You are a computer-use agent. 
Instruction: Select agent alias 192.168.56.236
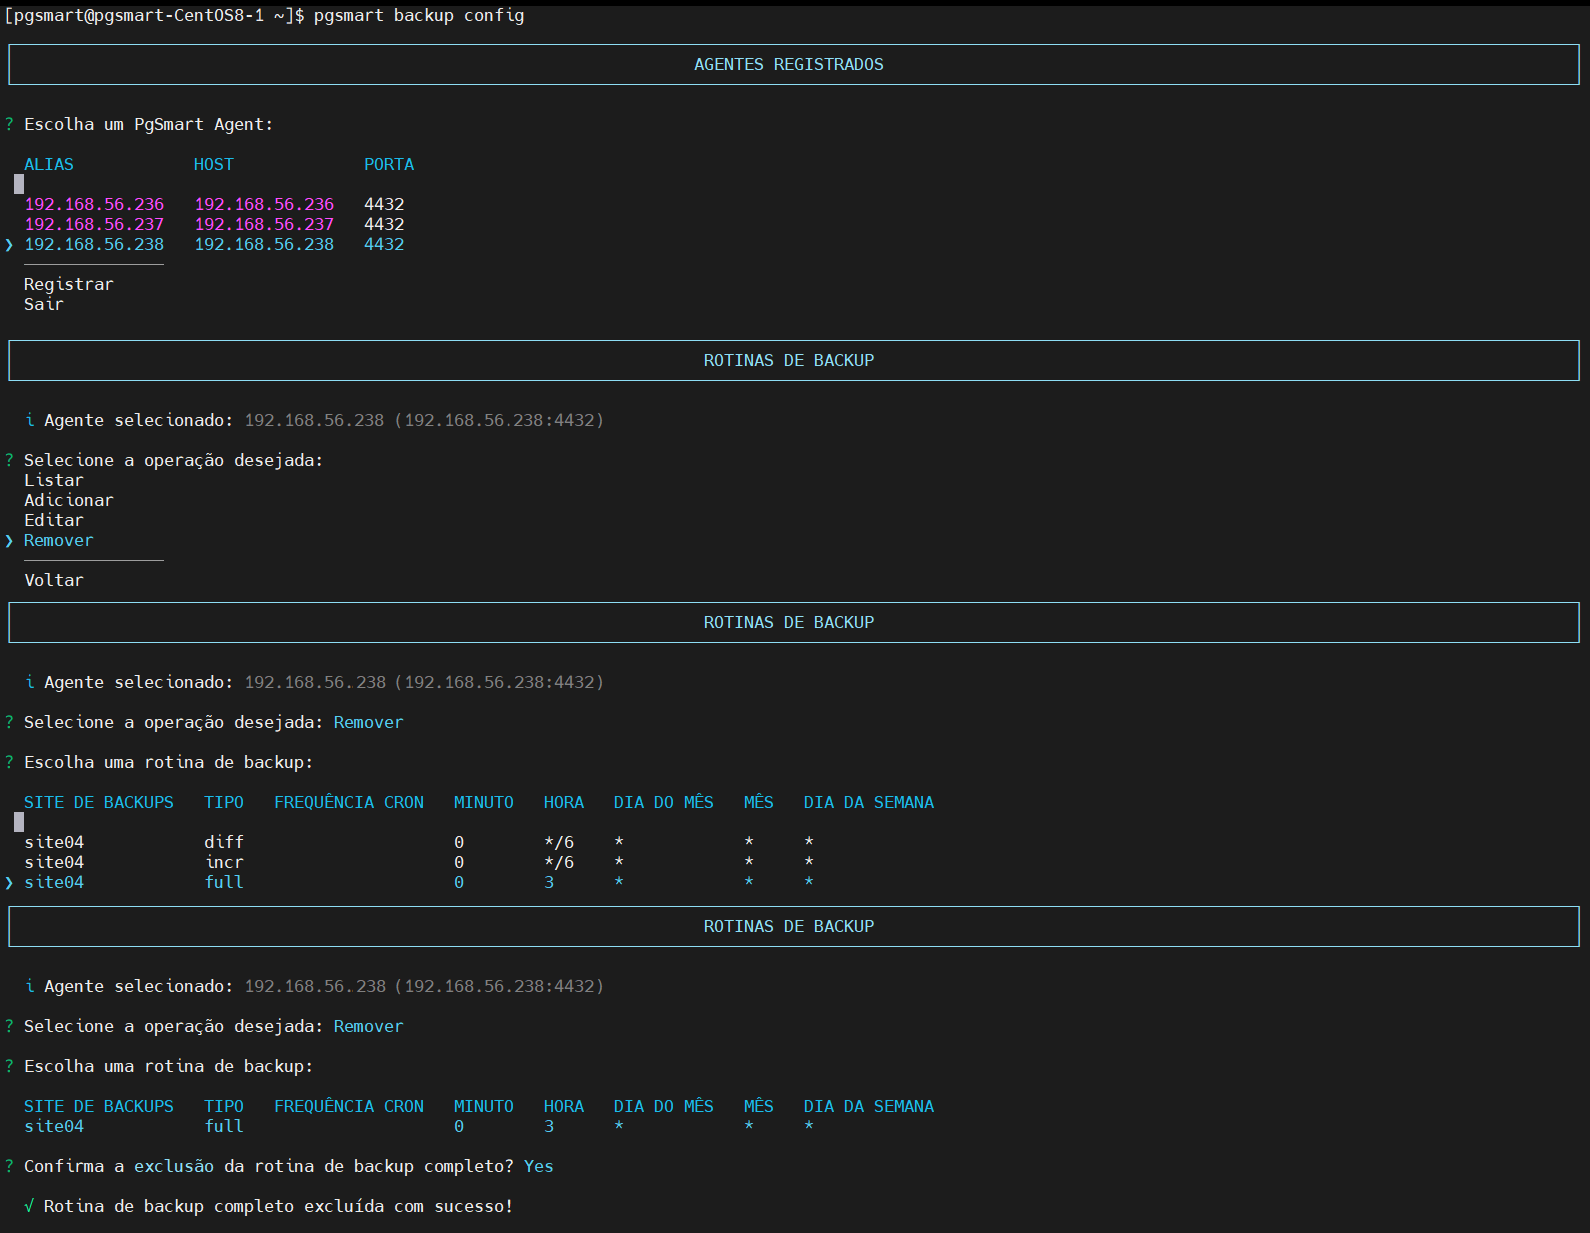click(94, 204)
